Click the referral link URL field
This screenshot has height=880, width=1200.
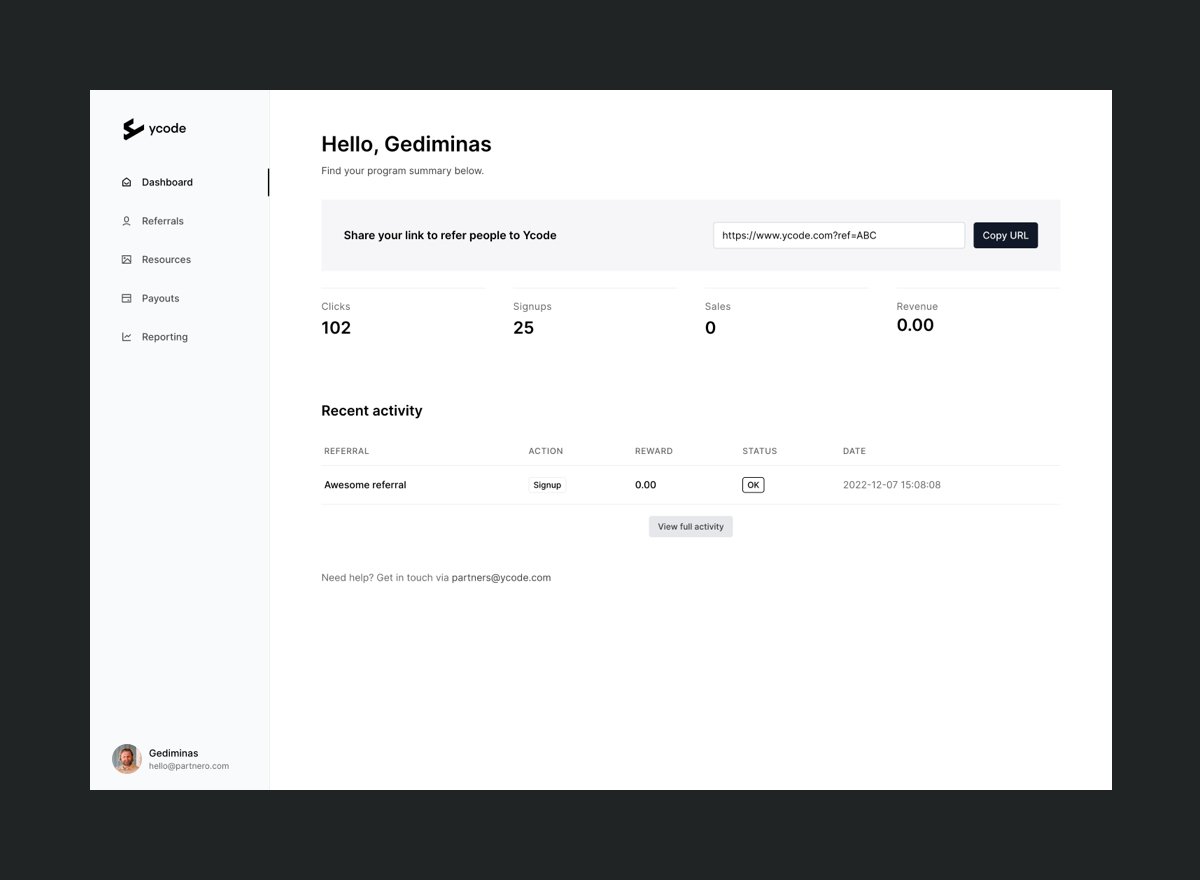click(x=839, y=235)
